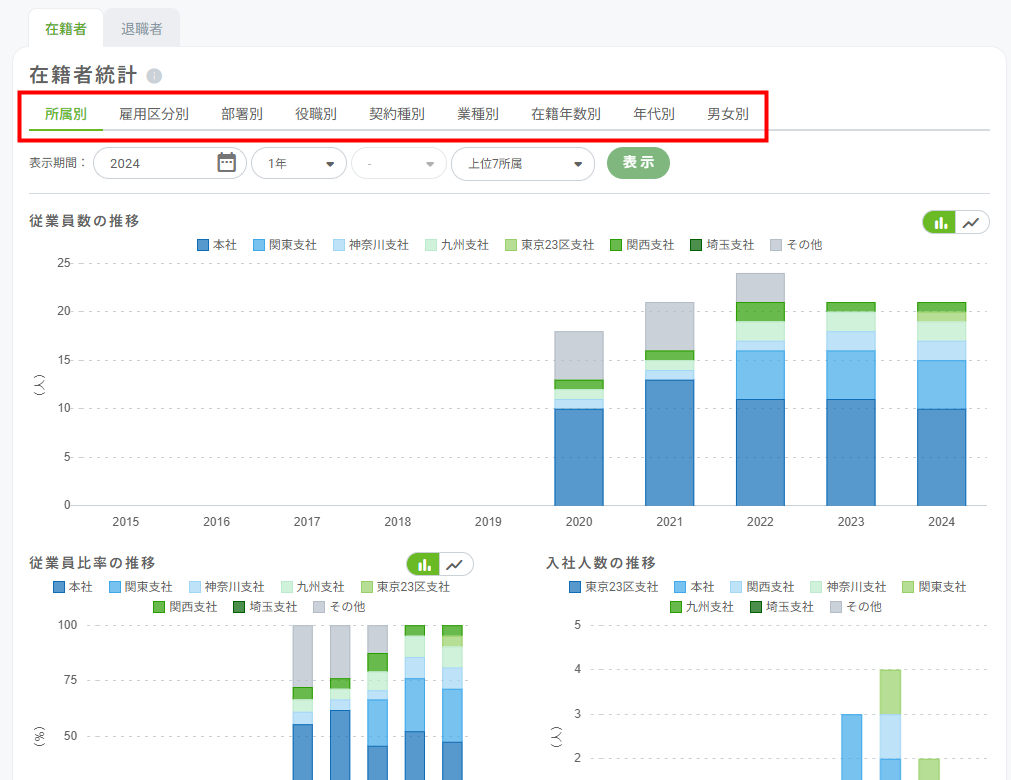Toggle その他 legend in 従業員比率の推移
Viewport: 1011px width, 780px height.
339,607
